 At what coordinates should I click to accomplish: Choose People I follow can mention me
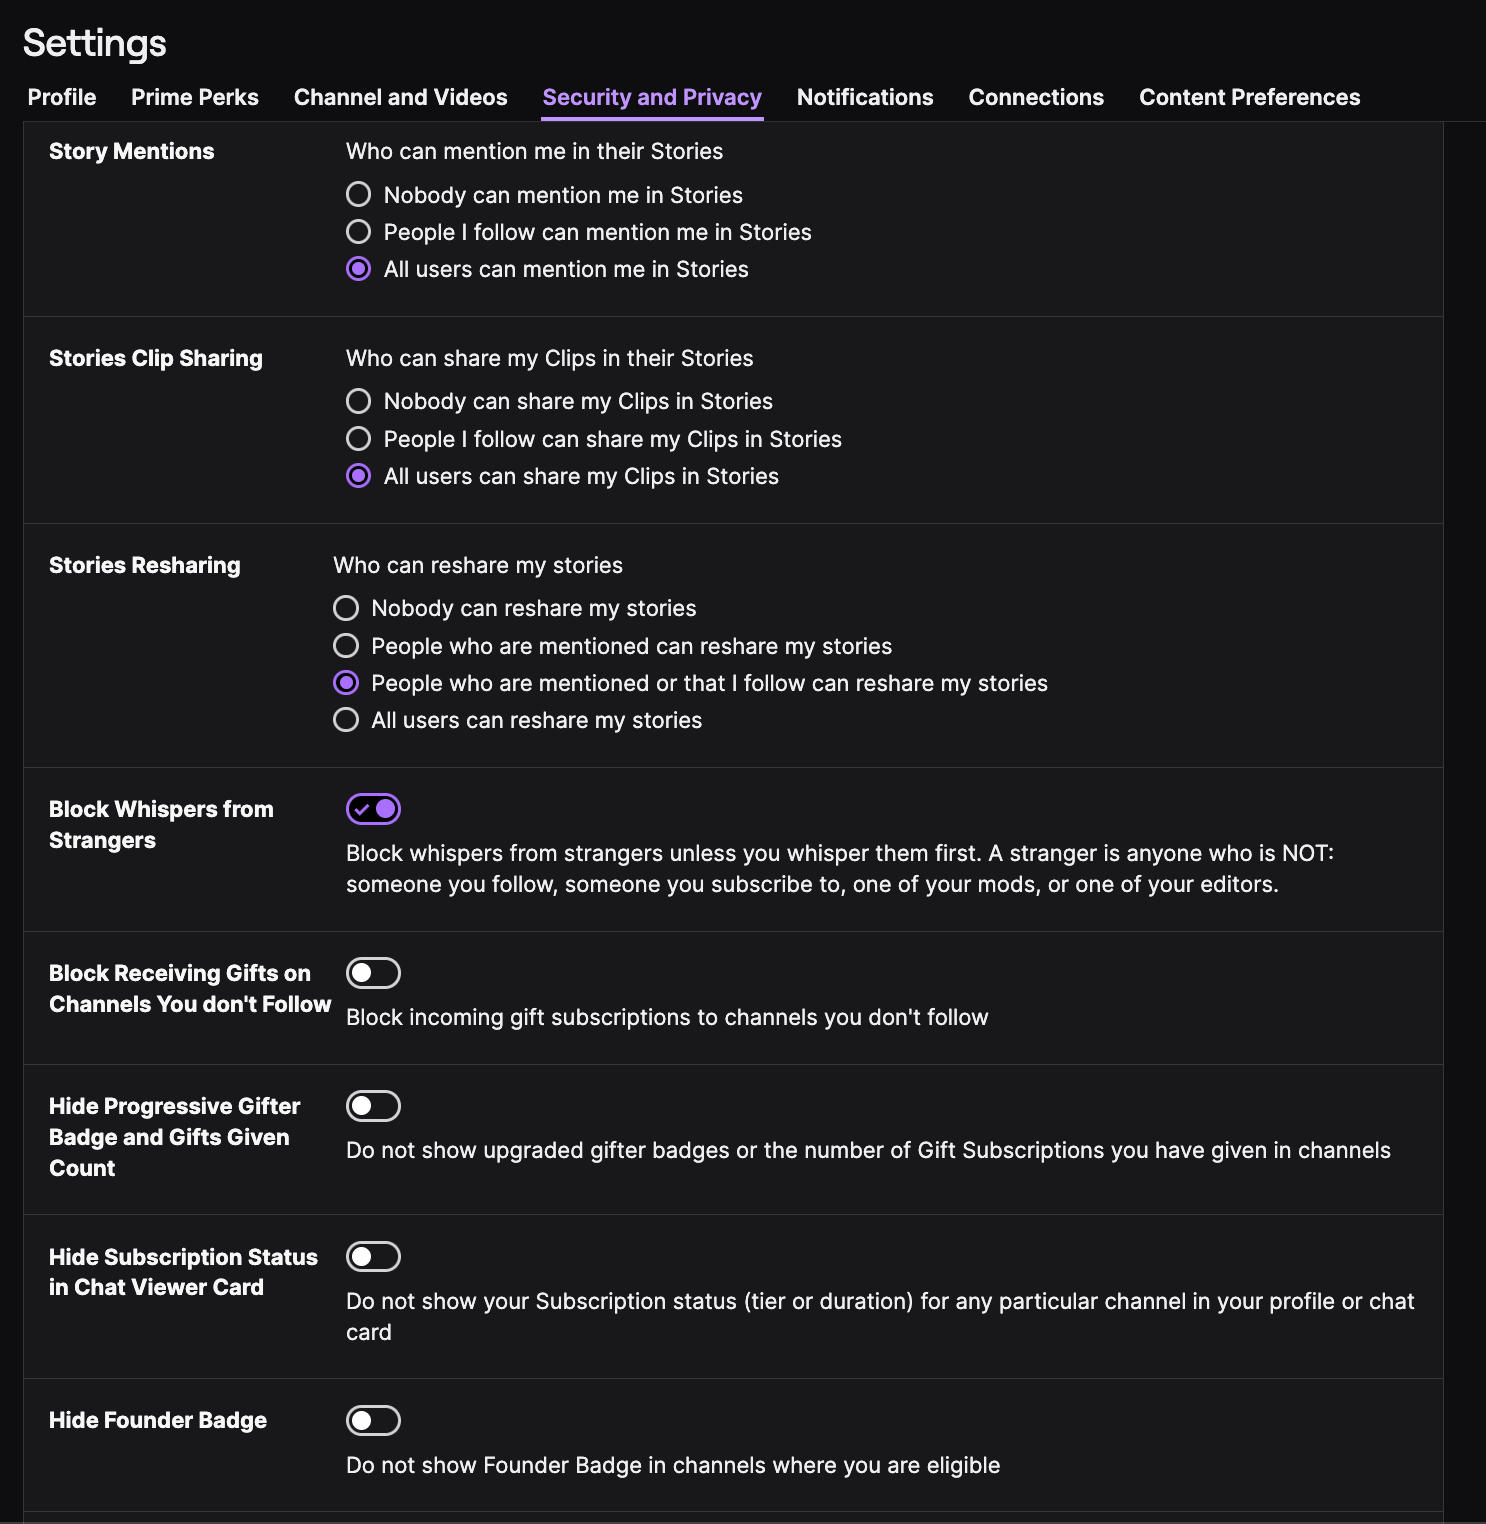click(x=358, y=232)
